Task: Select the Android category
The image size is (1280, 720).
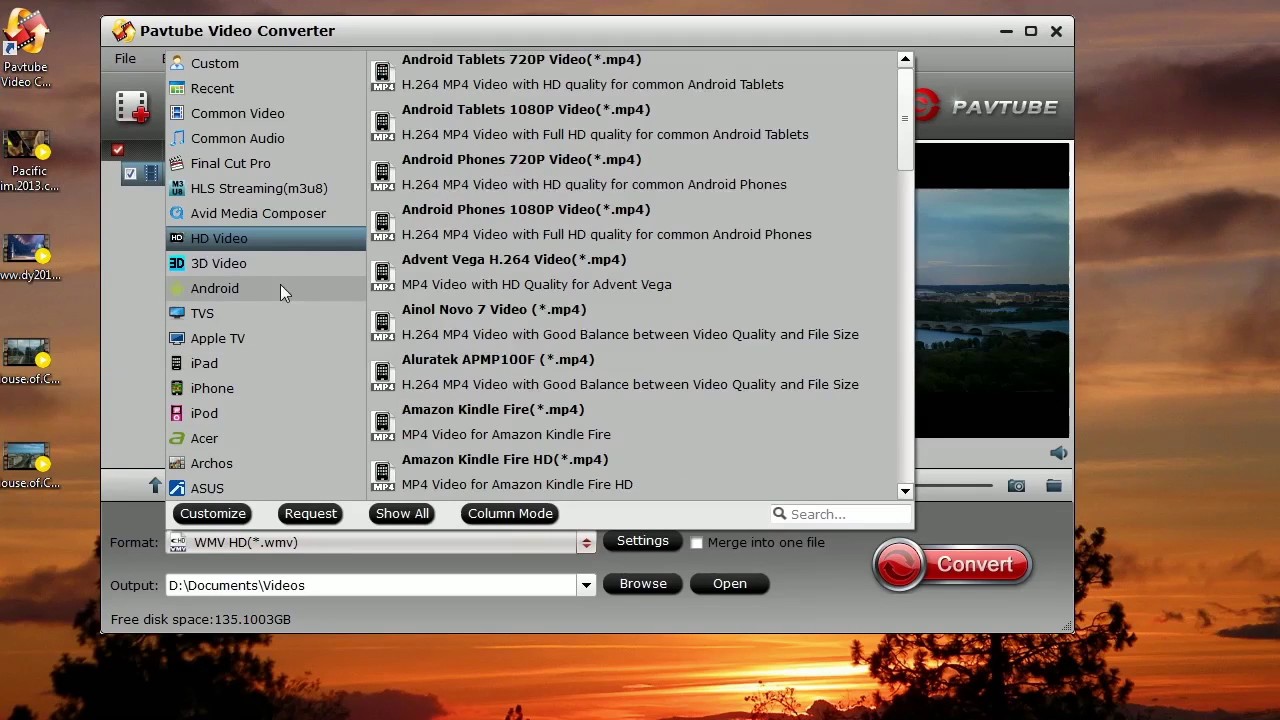Action: [266, 288]
